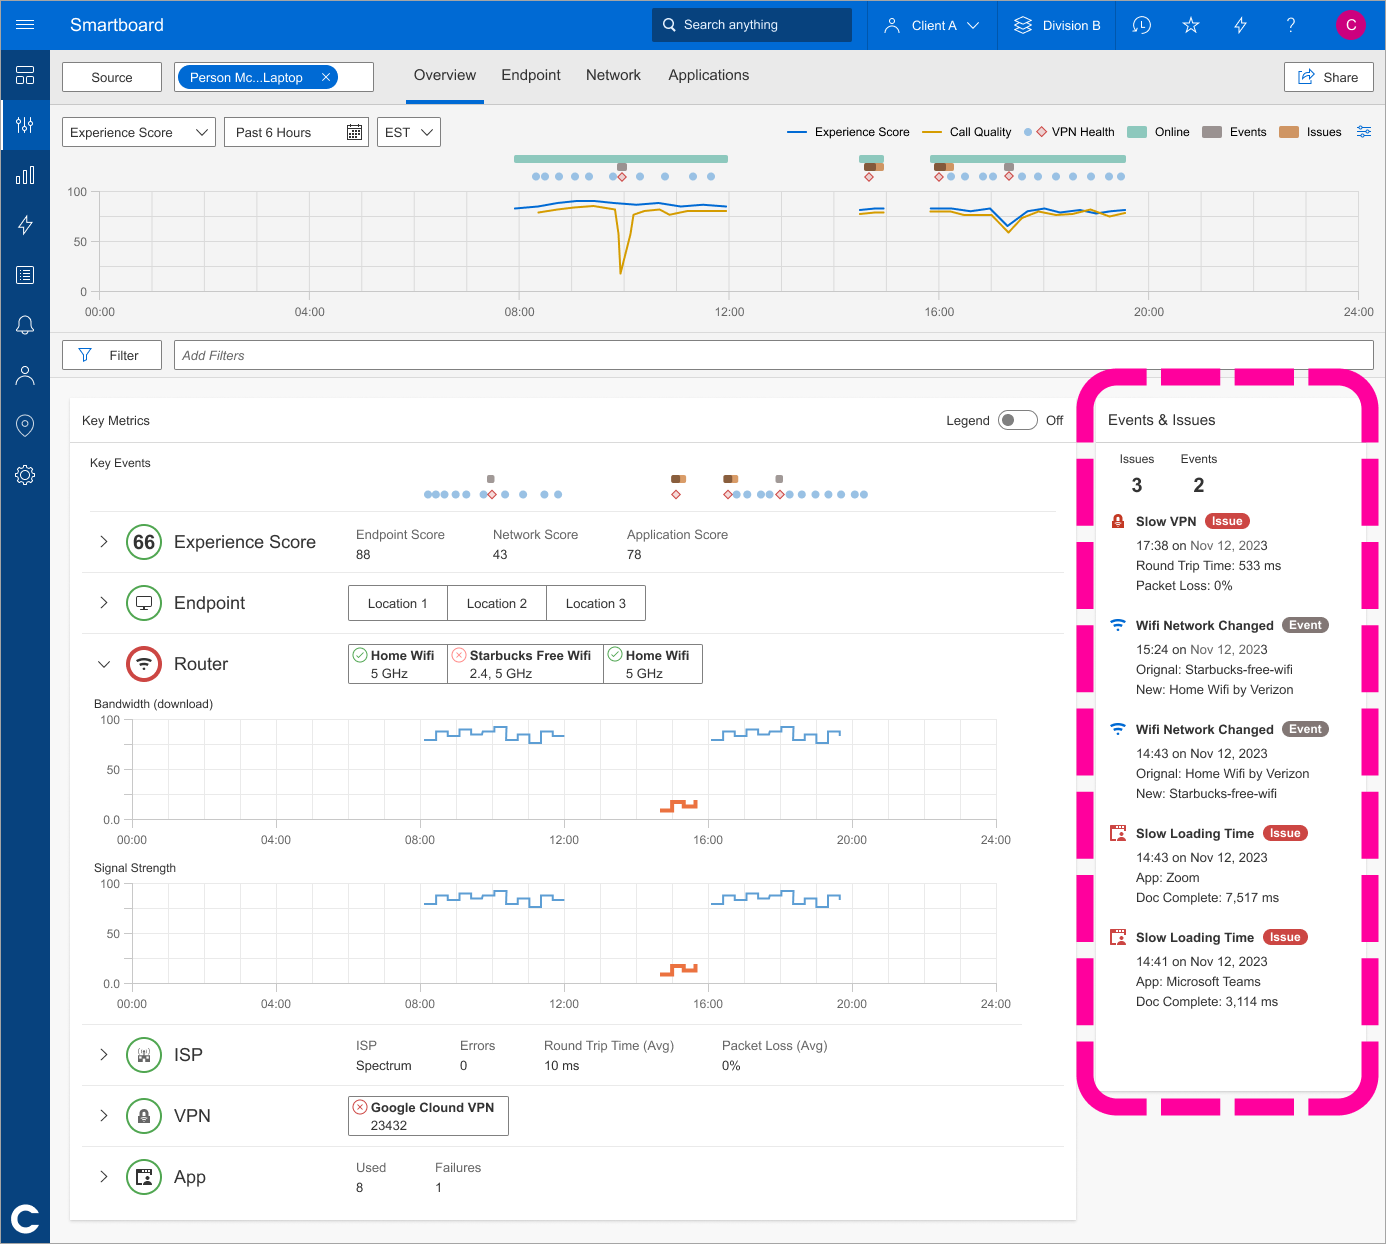Select the location pin icon in sidebar

click(25, 425)
